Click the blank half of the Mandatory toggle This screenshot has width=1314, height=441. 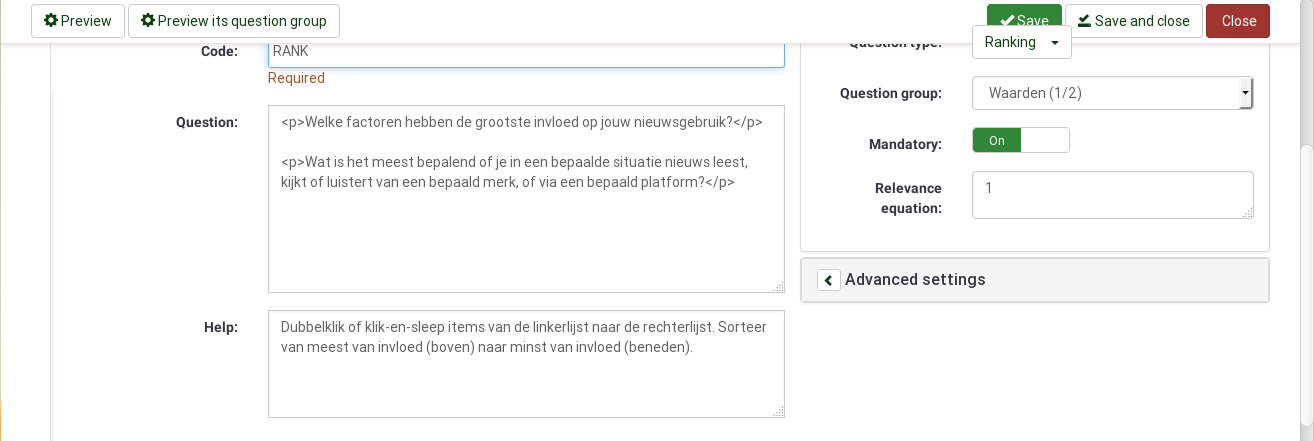1045,141
